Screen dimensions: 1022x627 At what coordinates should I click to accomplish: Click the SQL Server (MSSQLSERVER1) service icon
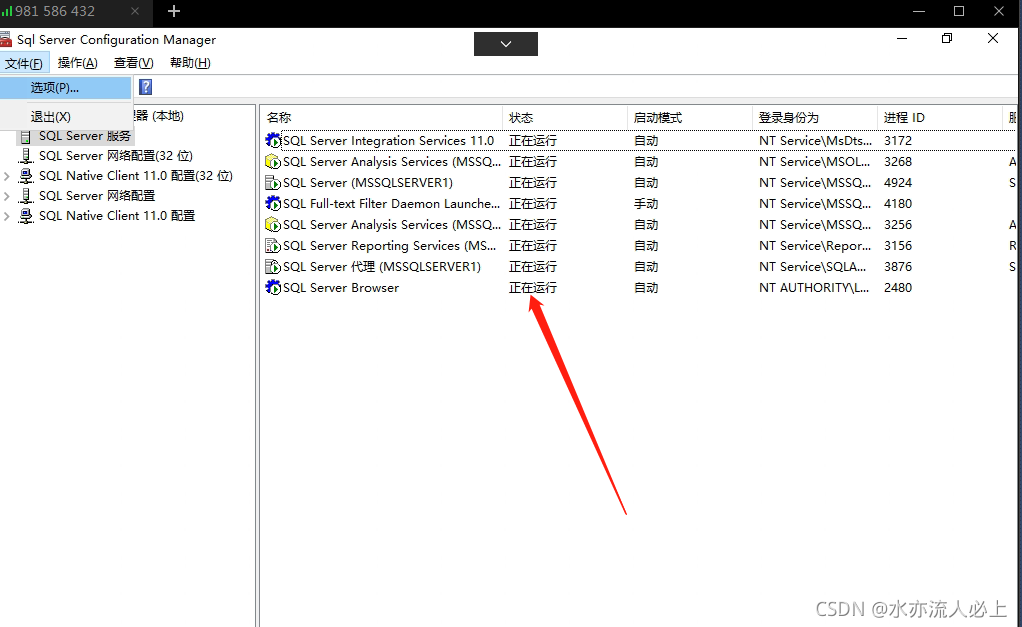click(273, 182)
